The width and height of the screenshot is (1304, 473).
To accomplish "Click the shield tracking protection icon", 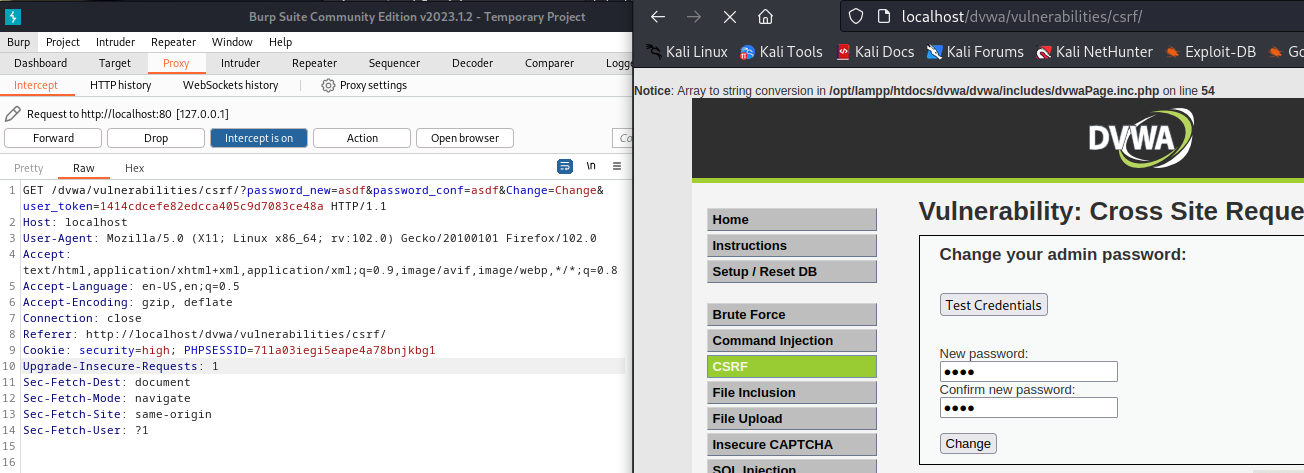I will tap(855, 17).
